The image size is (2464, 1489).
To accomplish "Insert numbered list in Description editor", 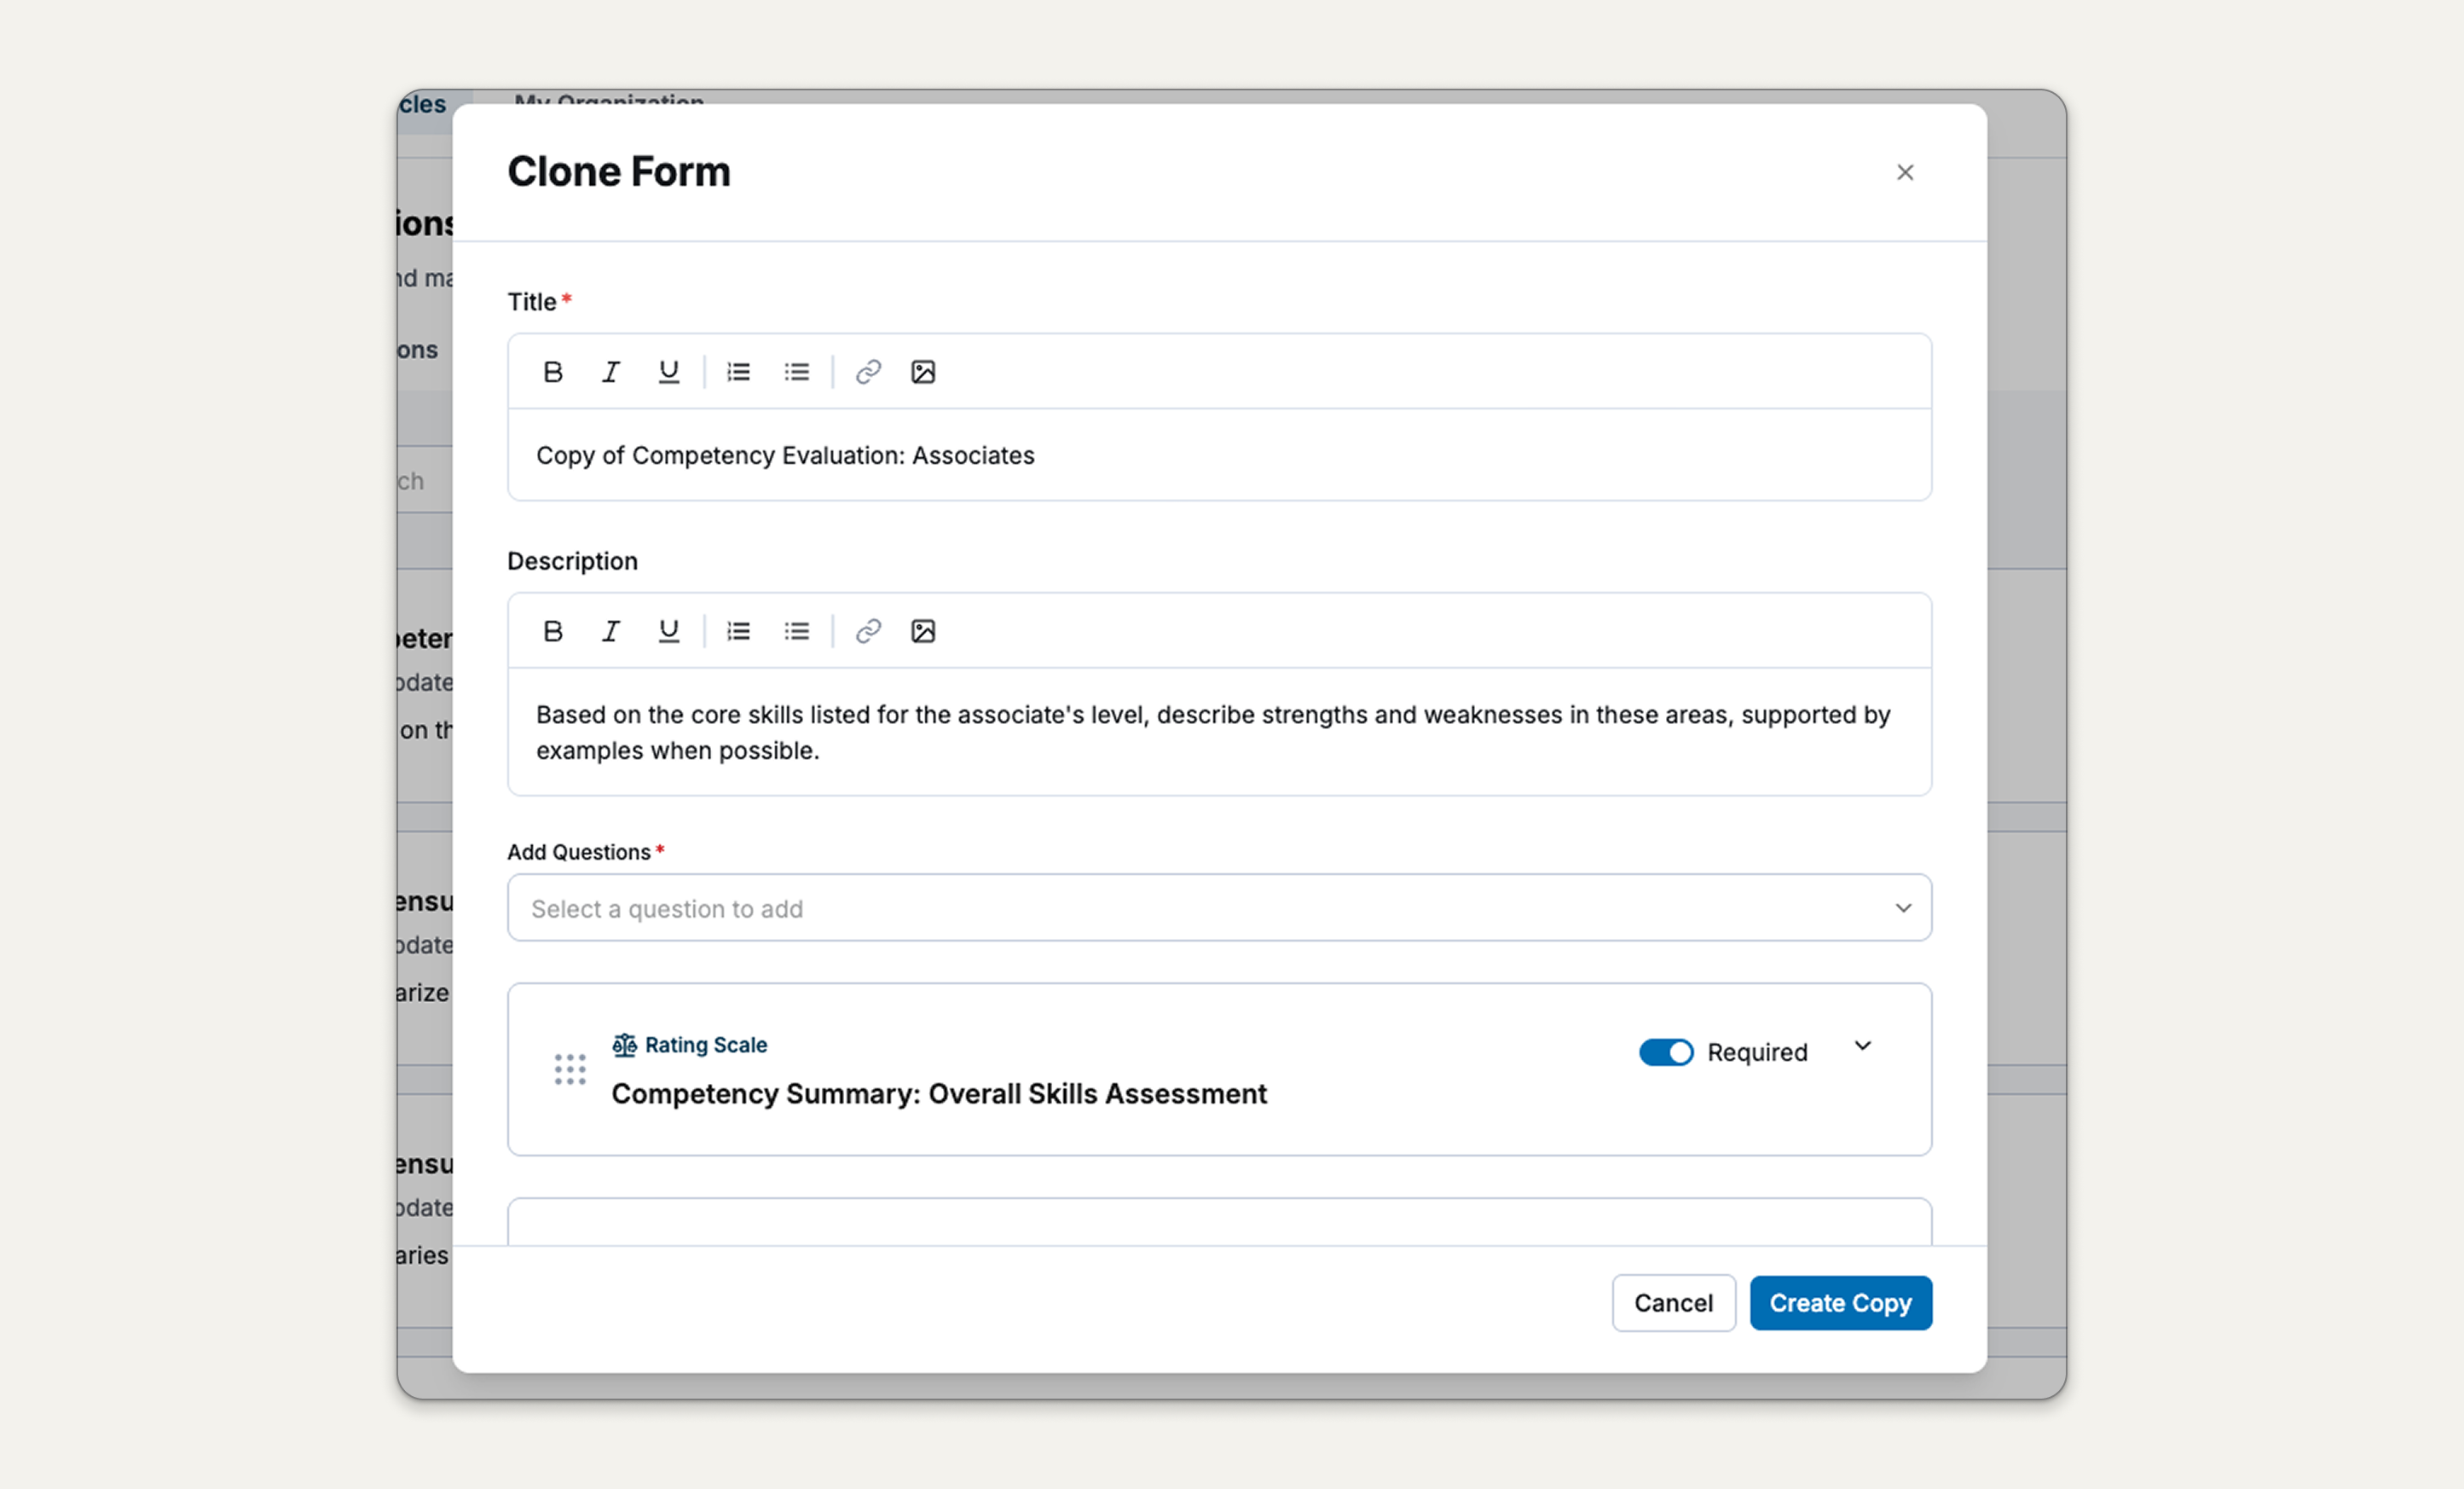I will pos(739,631).
